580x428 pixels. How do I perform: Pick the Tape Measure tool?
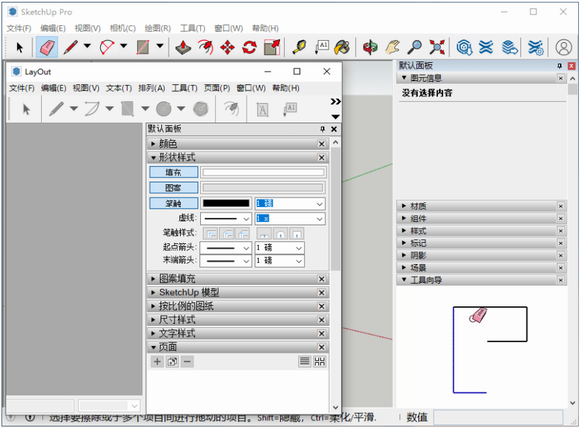pyautogui.click(x=299, y=47)
